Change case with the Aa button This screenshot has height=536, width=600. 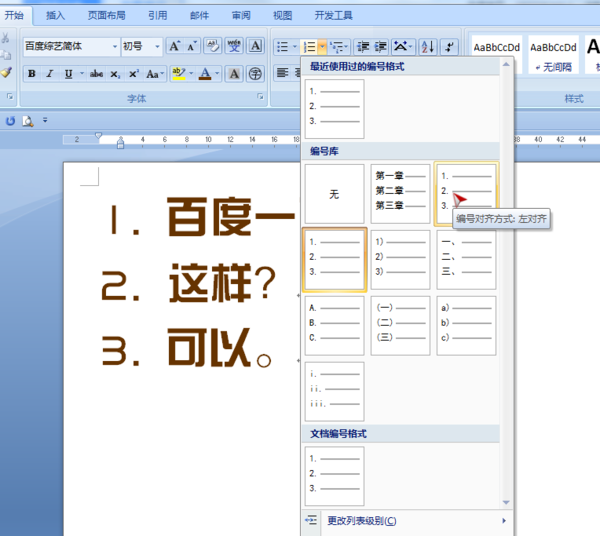(155, 73)
